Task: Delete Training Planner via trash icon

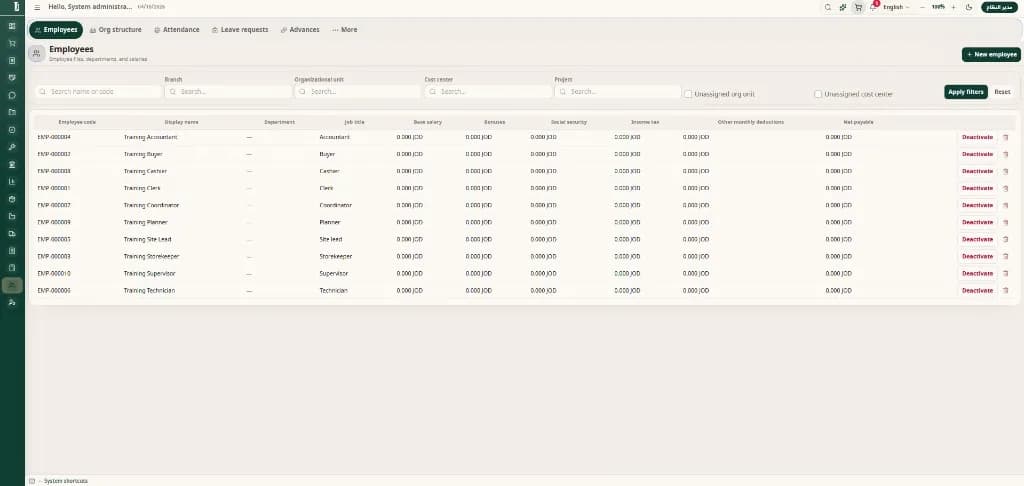Action: (1006, 222)
